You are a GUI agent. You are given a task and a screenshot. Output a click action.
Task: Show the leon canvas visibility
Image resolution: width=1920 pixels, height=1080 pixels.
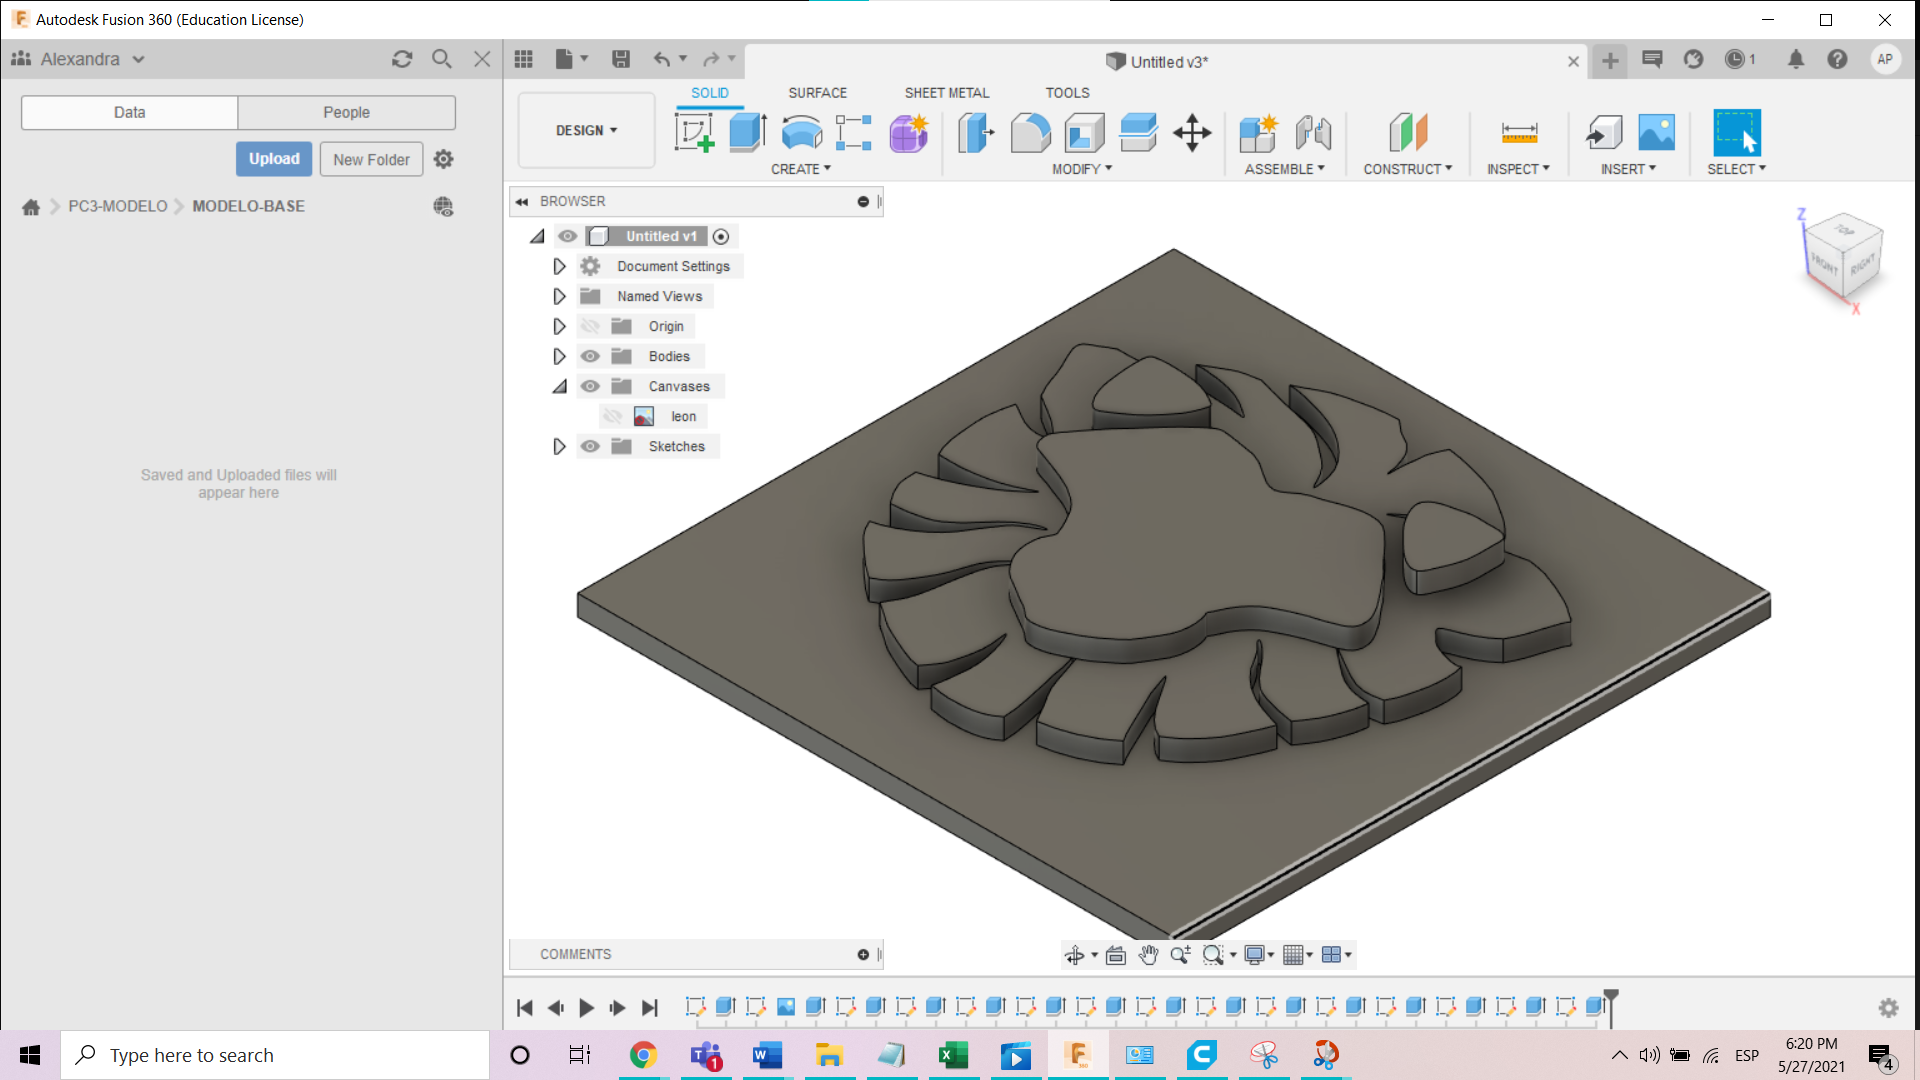612,416
